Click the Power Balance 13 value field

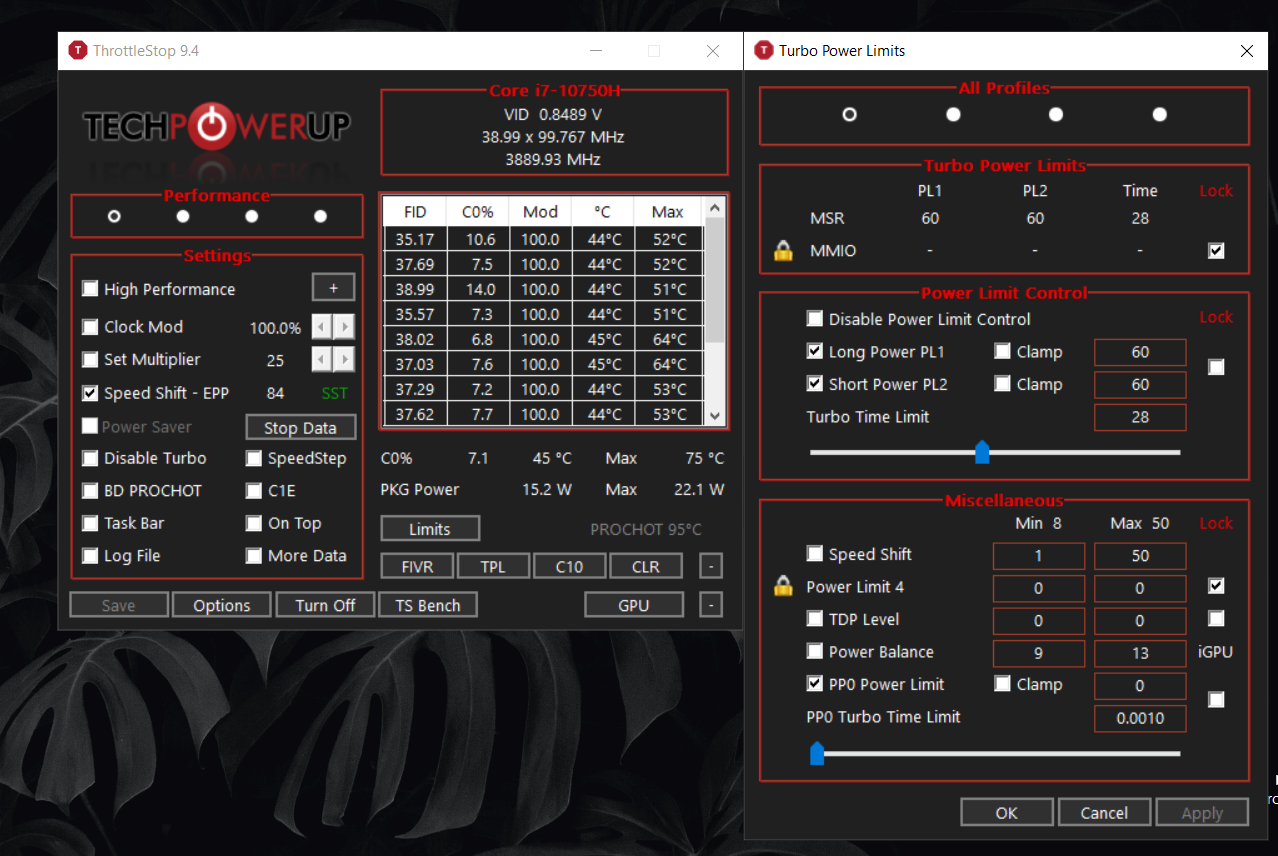pos(1140,654)
